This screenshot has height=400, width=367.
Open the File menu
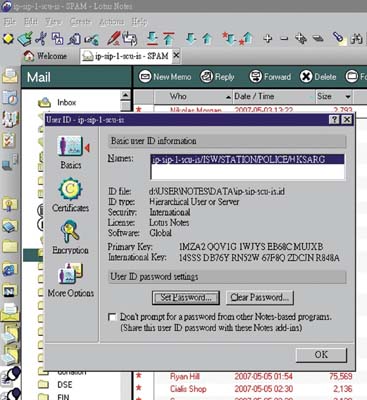coord(9,22)
